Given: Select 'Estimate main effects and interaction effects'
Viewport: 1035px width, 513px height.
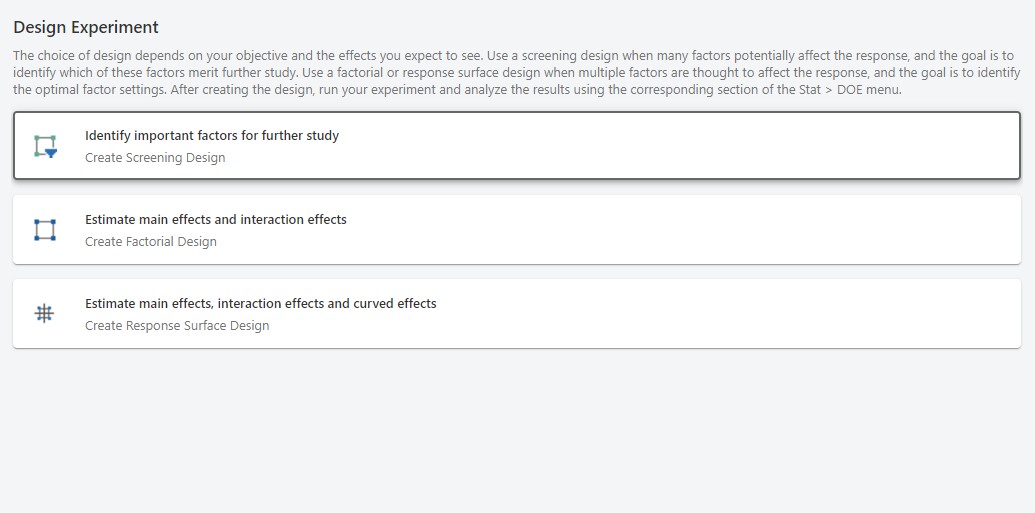Looking at the screenshot, I should (x=216, y=219).
